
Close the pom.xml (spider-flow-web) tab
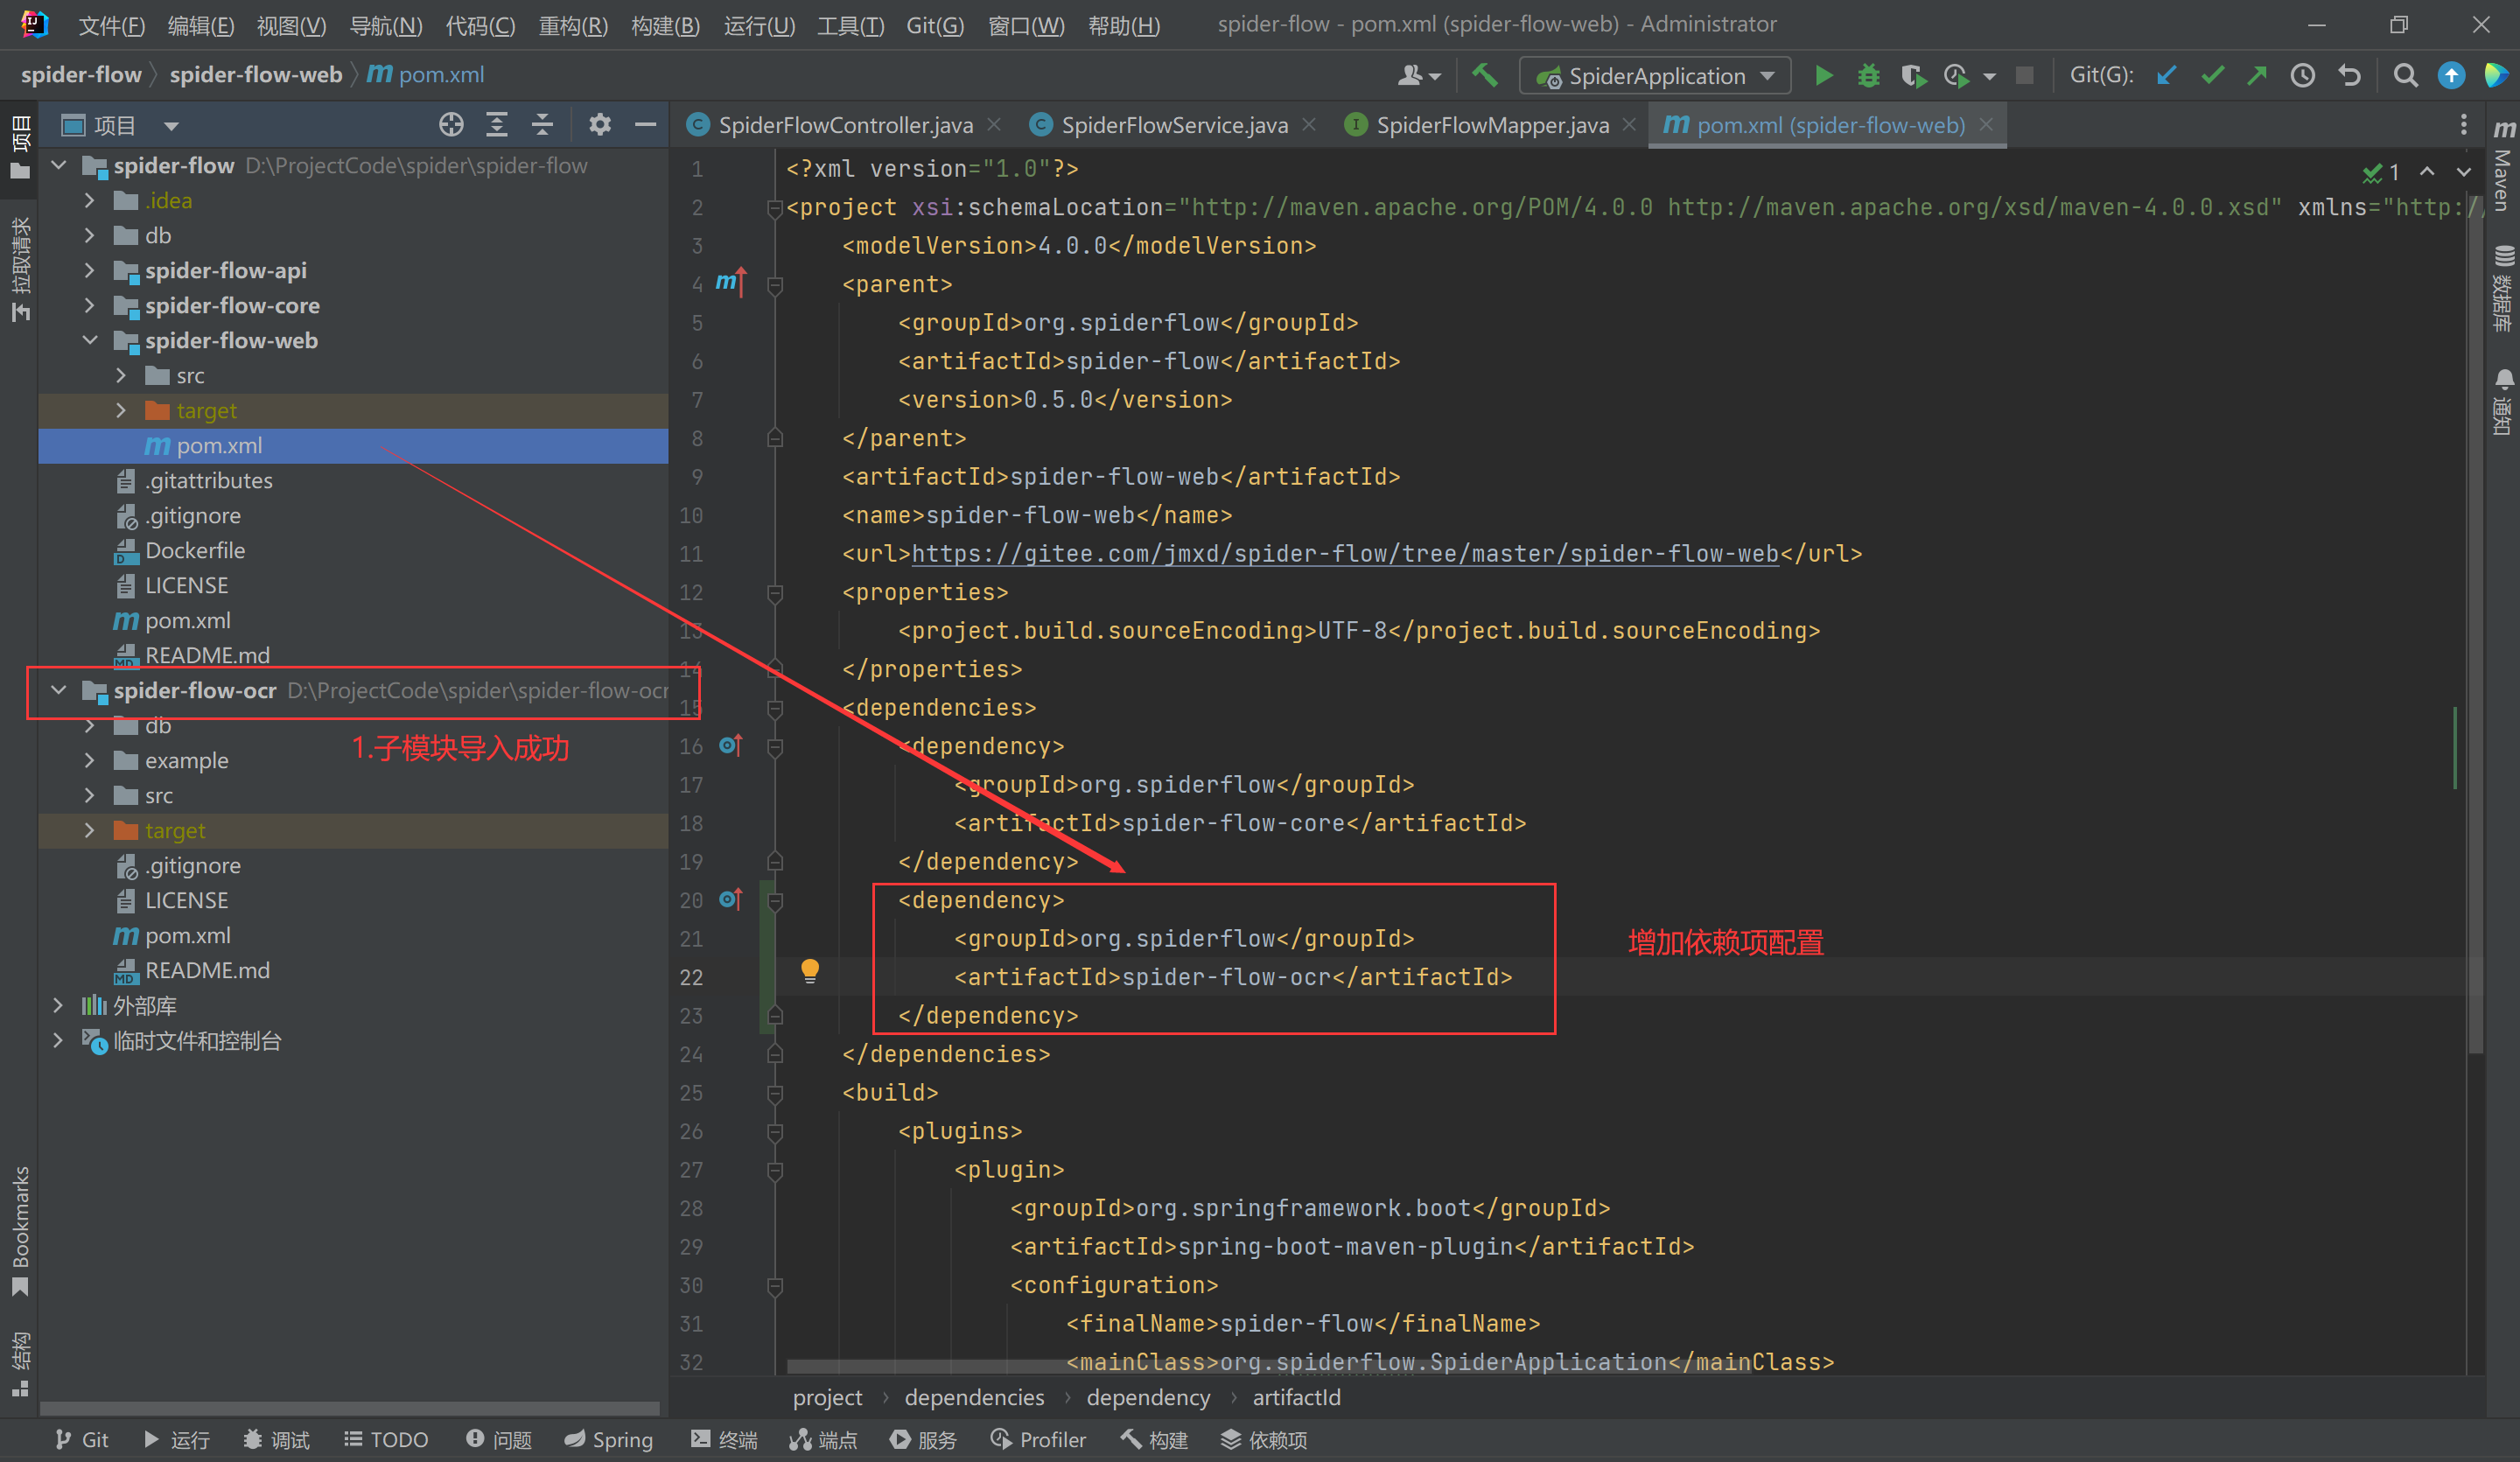1986,124
